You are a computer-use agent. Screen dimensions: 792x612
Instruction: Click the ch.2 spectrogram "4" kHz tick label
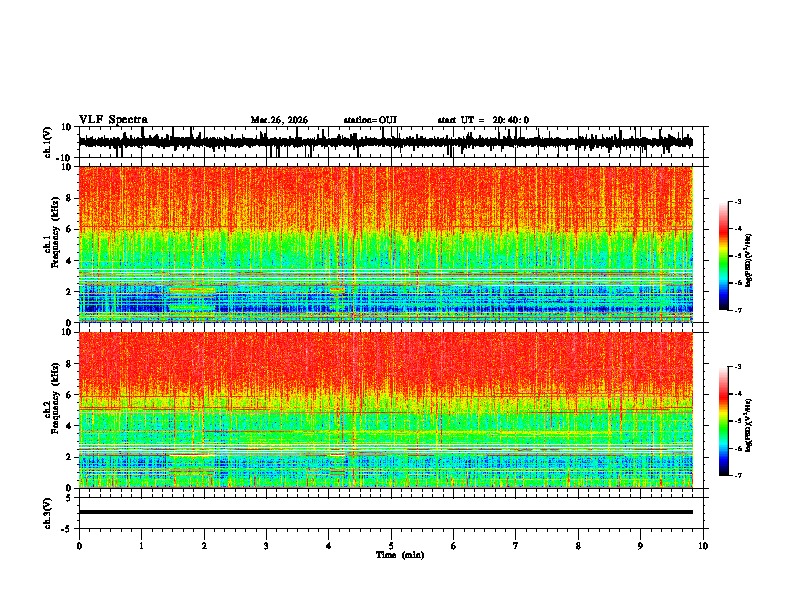click(69, 426)
